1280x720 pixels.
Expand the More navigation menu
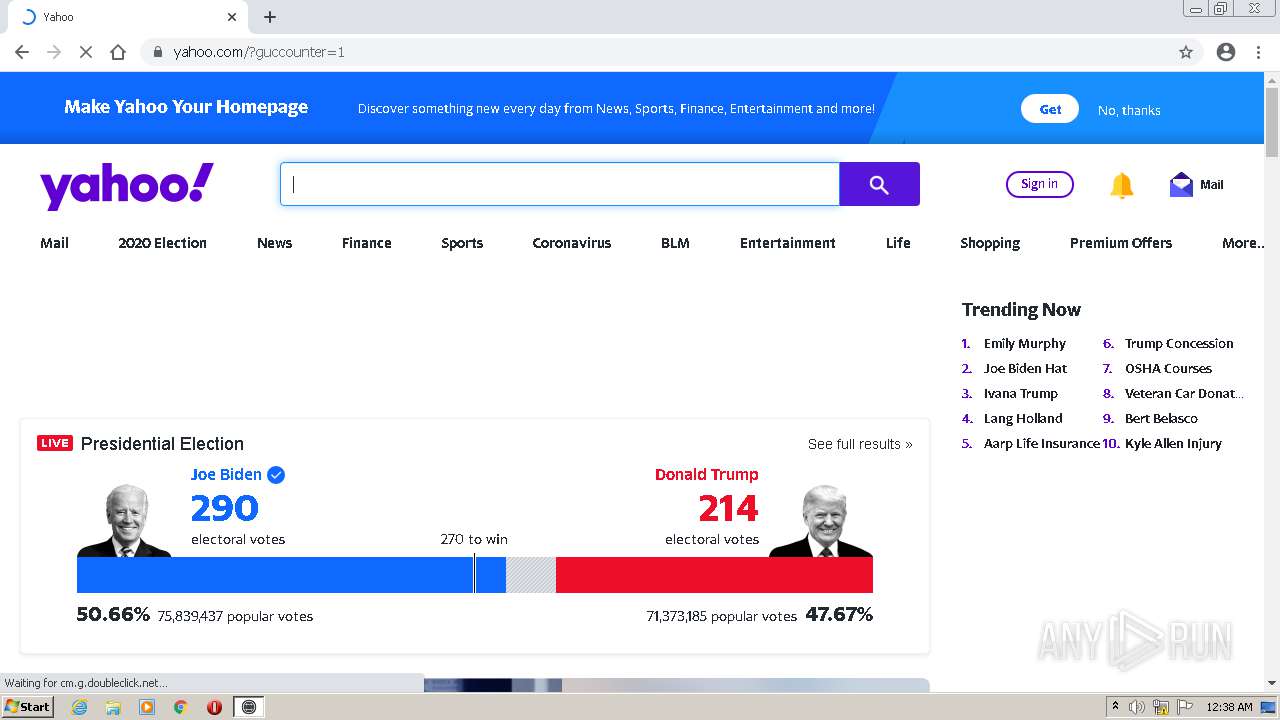point(1243,243)
